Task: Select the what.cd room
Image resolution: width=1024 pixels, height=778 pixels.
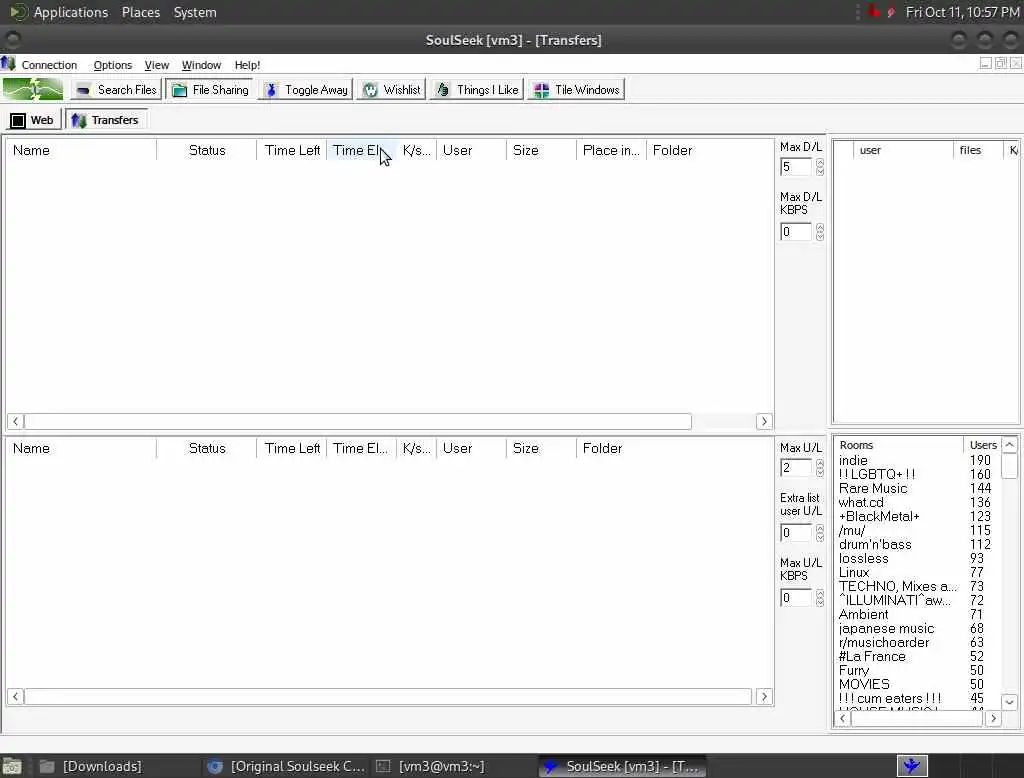Action: coord(861,502)
